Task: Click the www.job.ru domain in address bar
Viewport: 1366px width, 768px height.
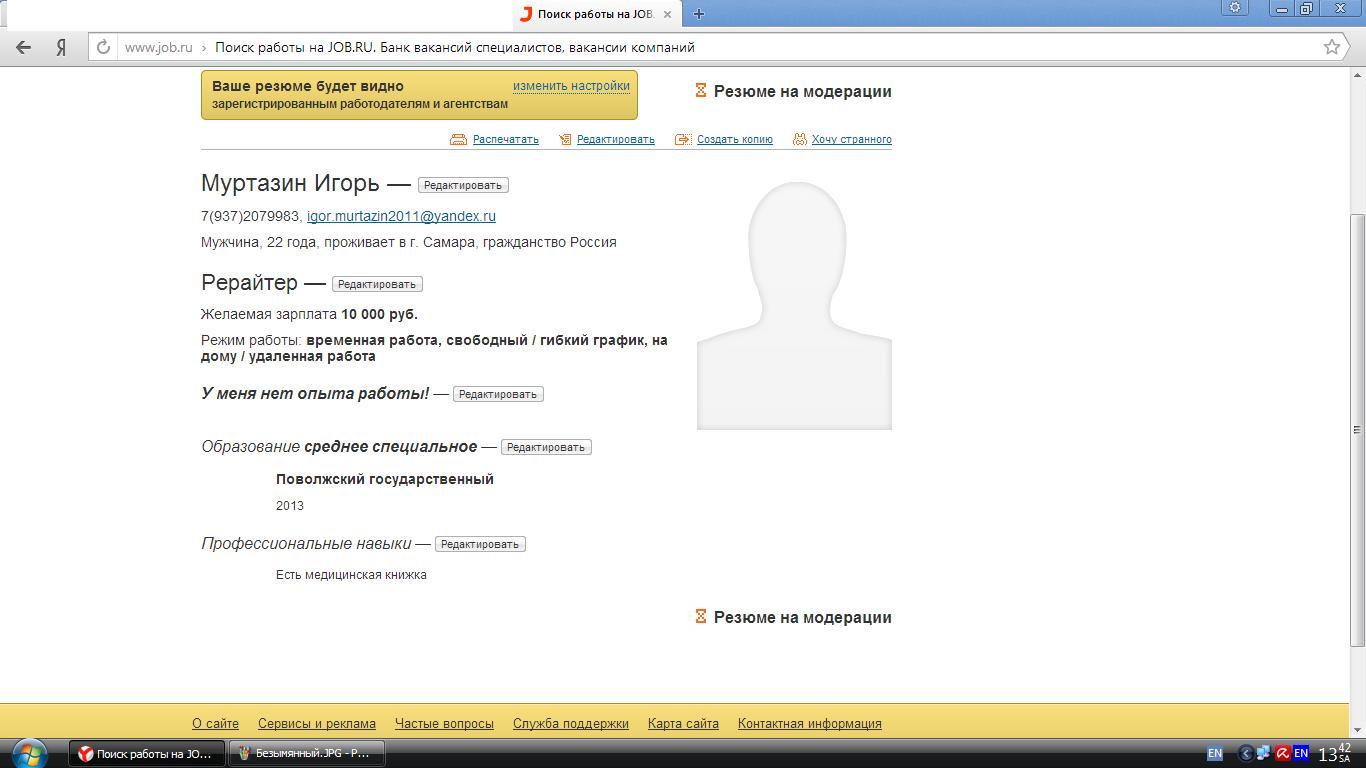Action: [158, 47]
